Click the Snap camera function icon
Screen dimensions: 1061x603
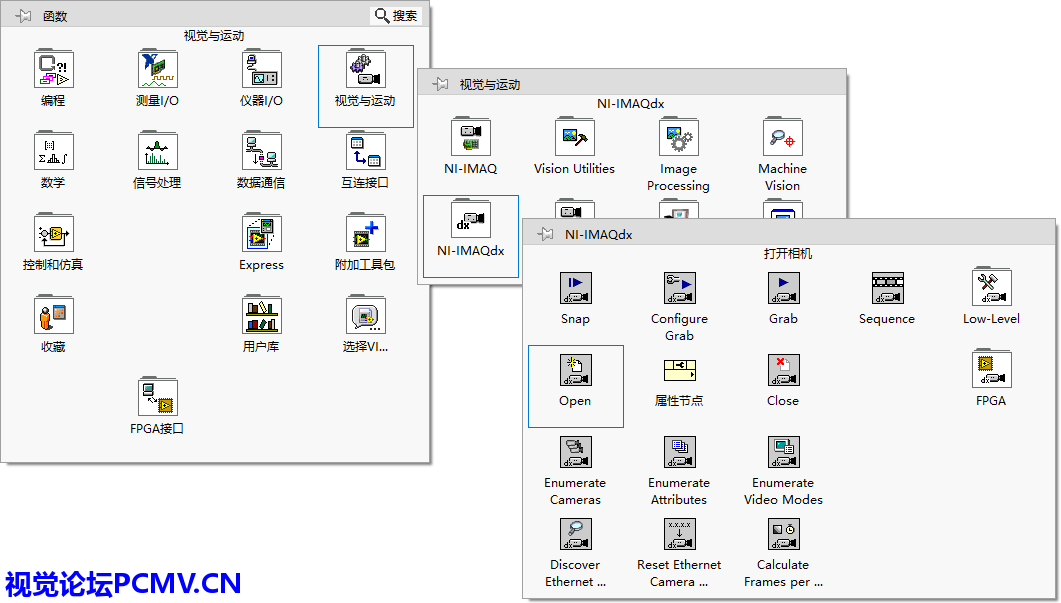pyautogui.click(x=575, y=289)
